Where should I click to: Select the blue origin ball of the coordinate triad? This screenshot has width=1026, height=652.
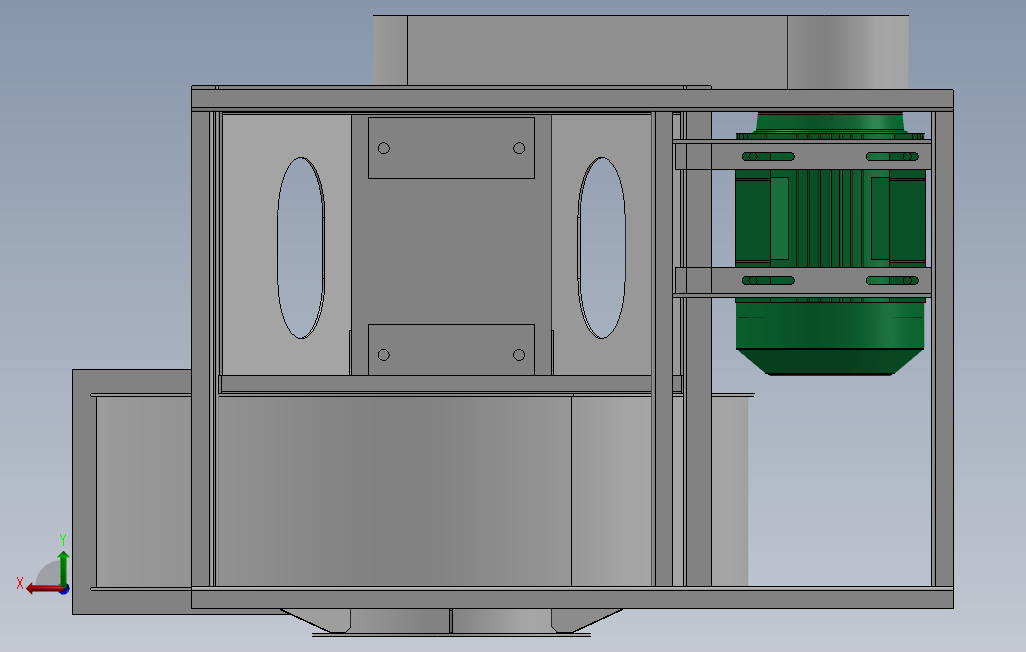pyautogui.click(x=65, y=590)
